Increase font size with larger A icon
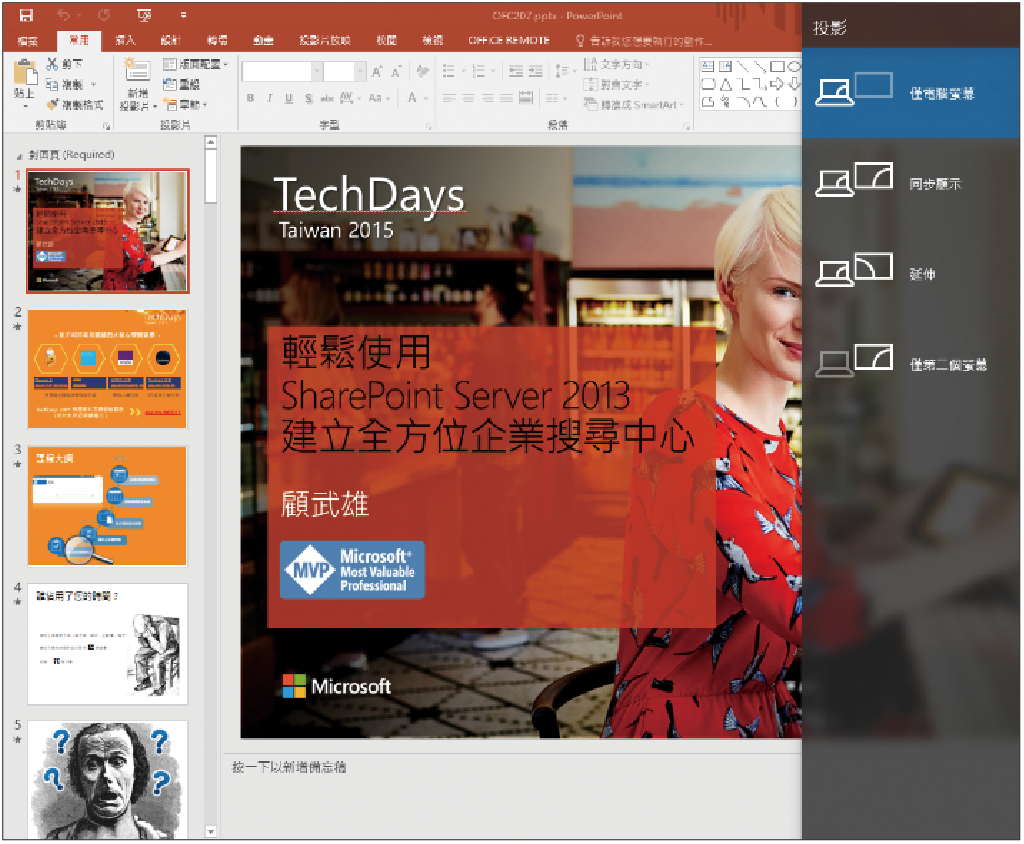Image resolution: width=1024 pixels, height=844 pixels. click(377, 72)
